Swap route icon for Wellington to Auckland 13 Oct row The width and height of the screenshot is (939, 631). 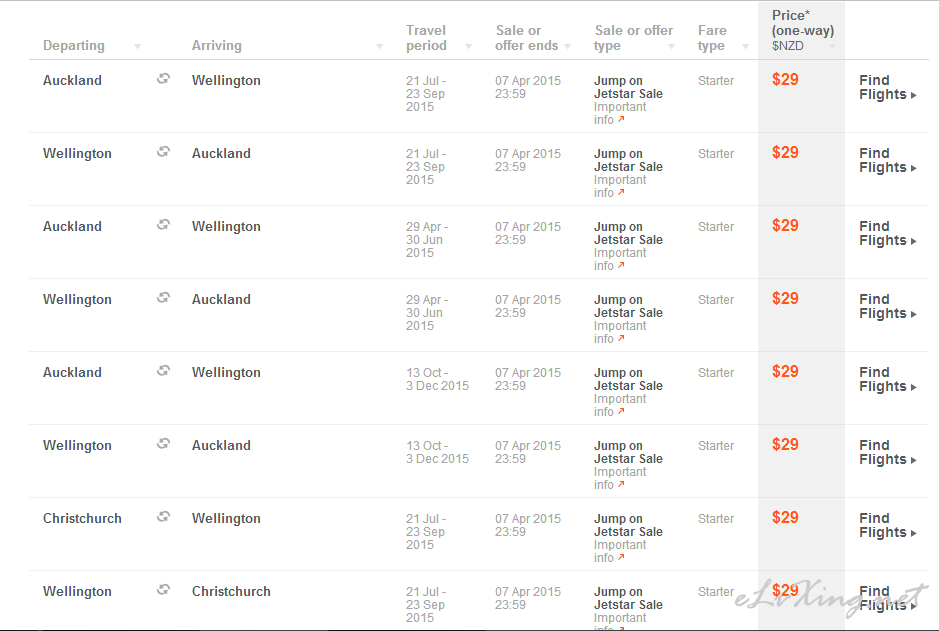[x=163, y=444]
